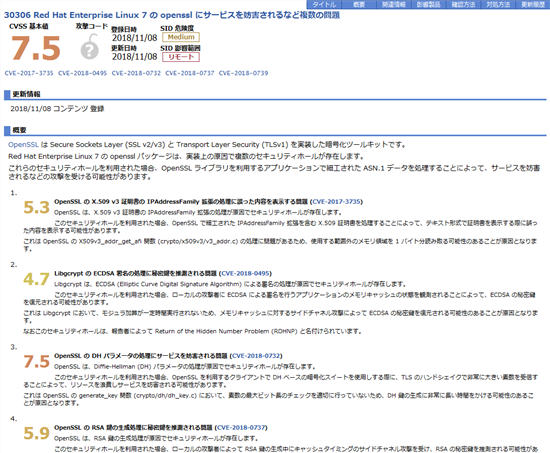Click the 5.3 score for item 1
550x453 pixels.
coord(36,207)
